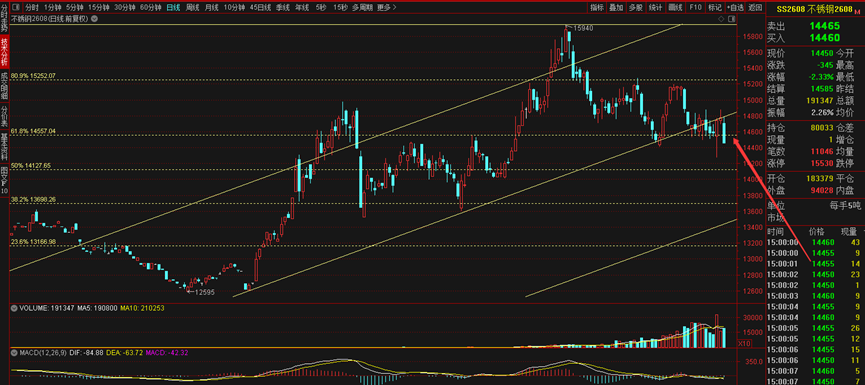Click the 61.8% Fibonacci level line label
This screenshot has height=385, width=865.
point(34,131)
